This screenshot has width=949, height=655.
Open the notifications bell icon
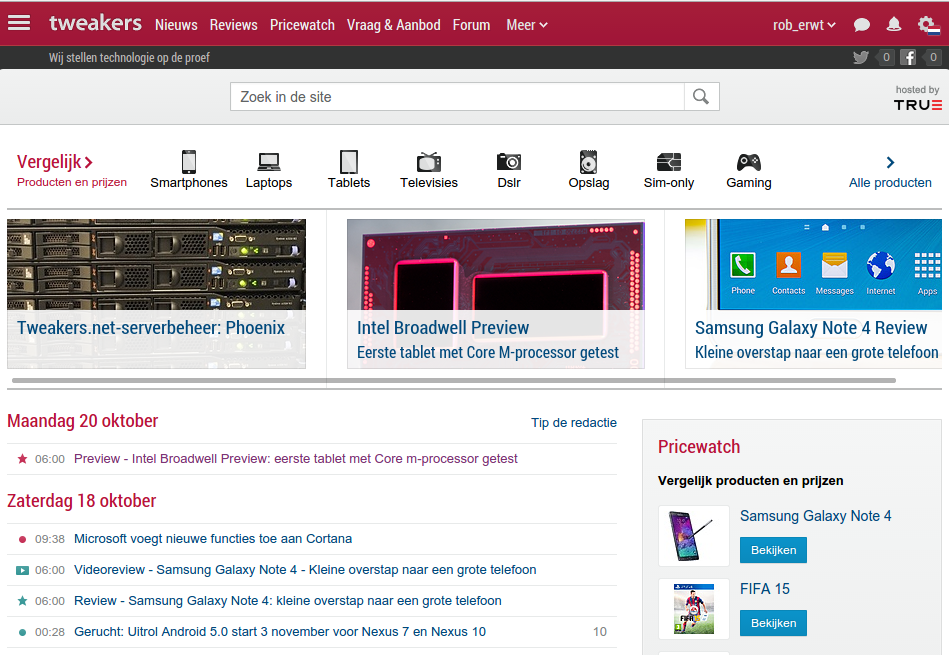pyautogui.click(x=893, y=24)
